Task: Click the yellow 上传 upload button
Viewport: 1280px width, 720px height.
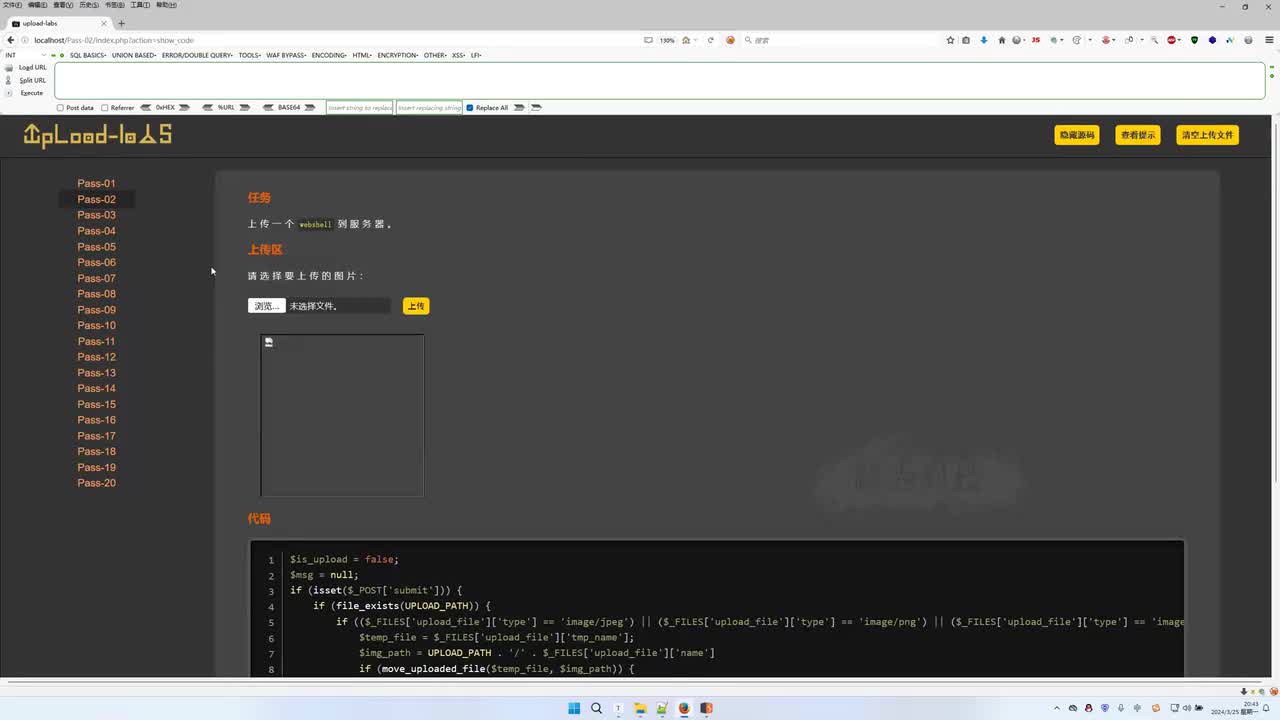Action: click(x=416, y=306)
